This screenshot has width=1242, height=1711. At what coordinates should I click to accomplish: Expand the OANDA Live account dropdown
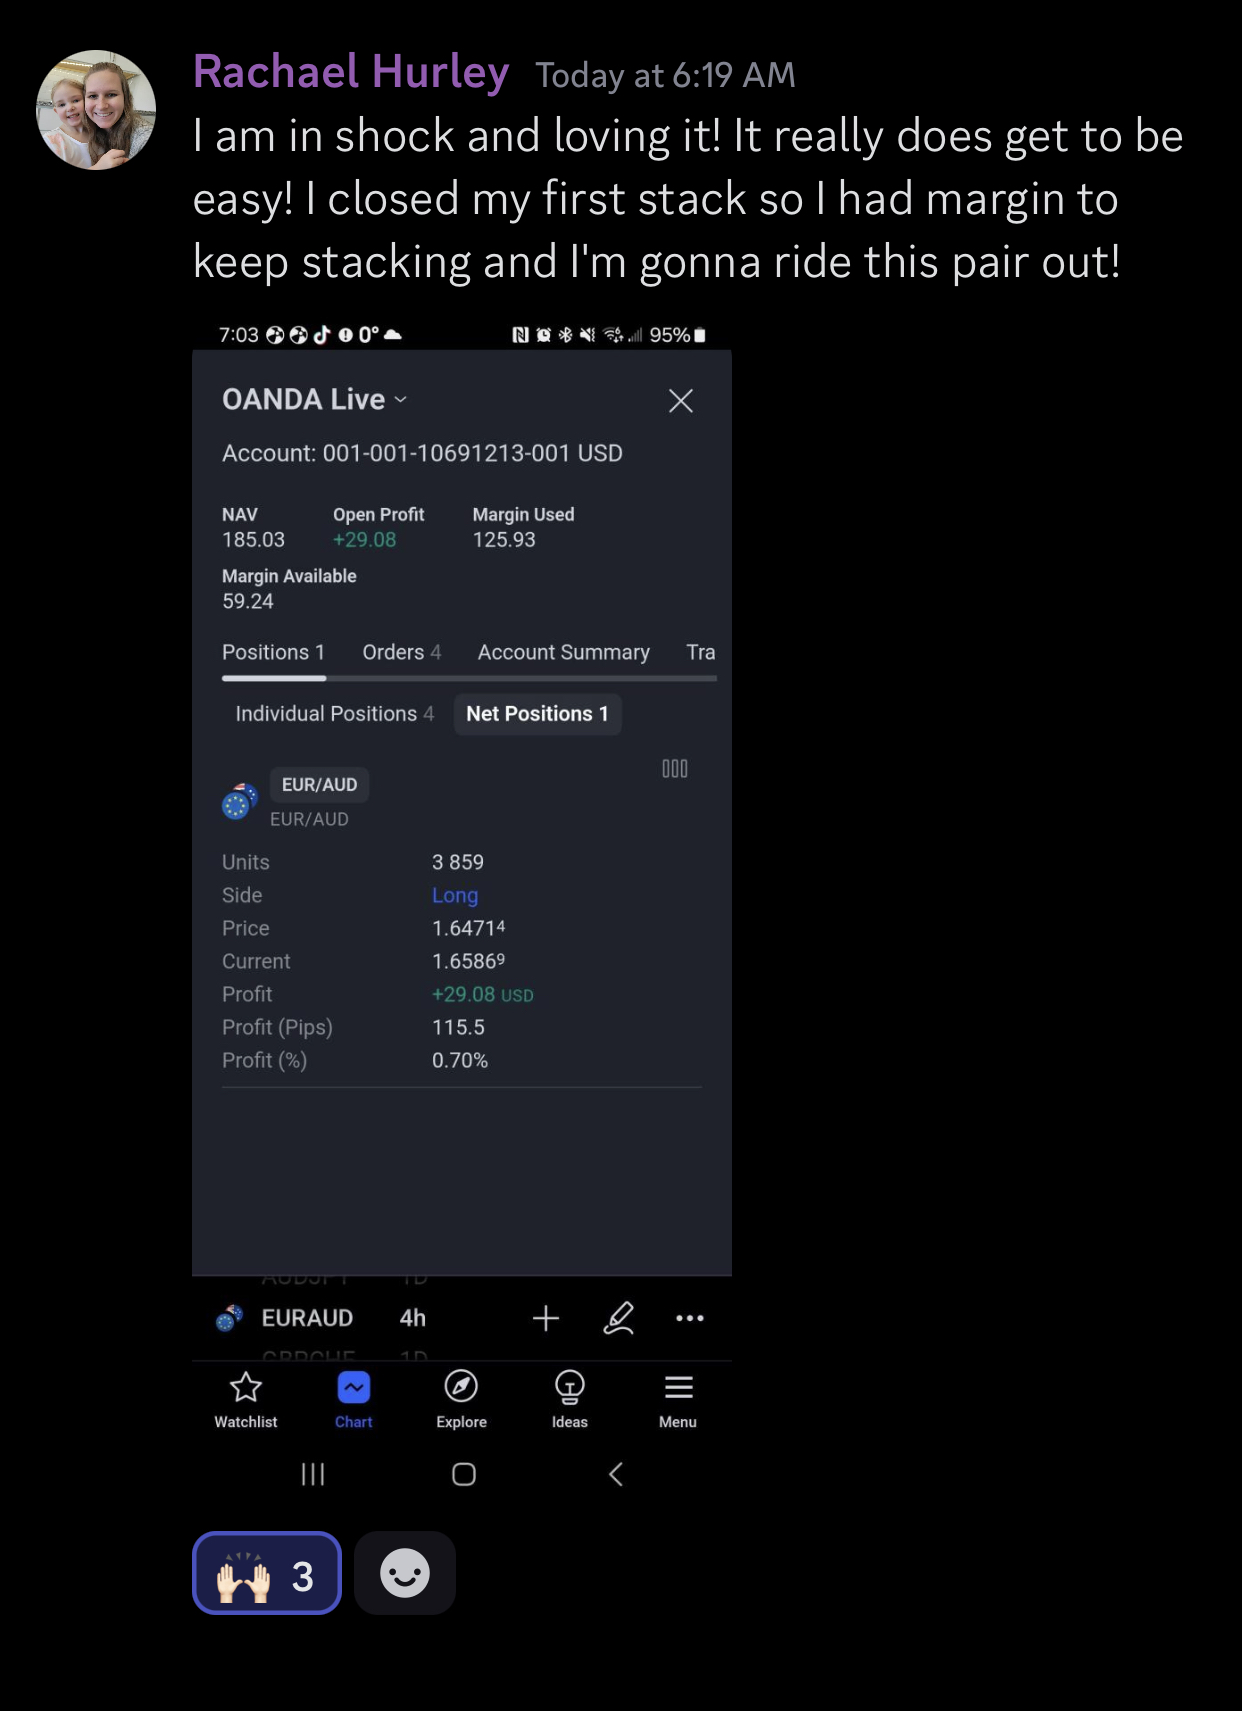[x=315, y=399]
